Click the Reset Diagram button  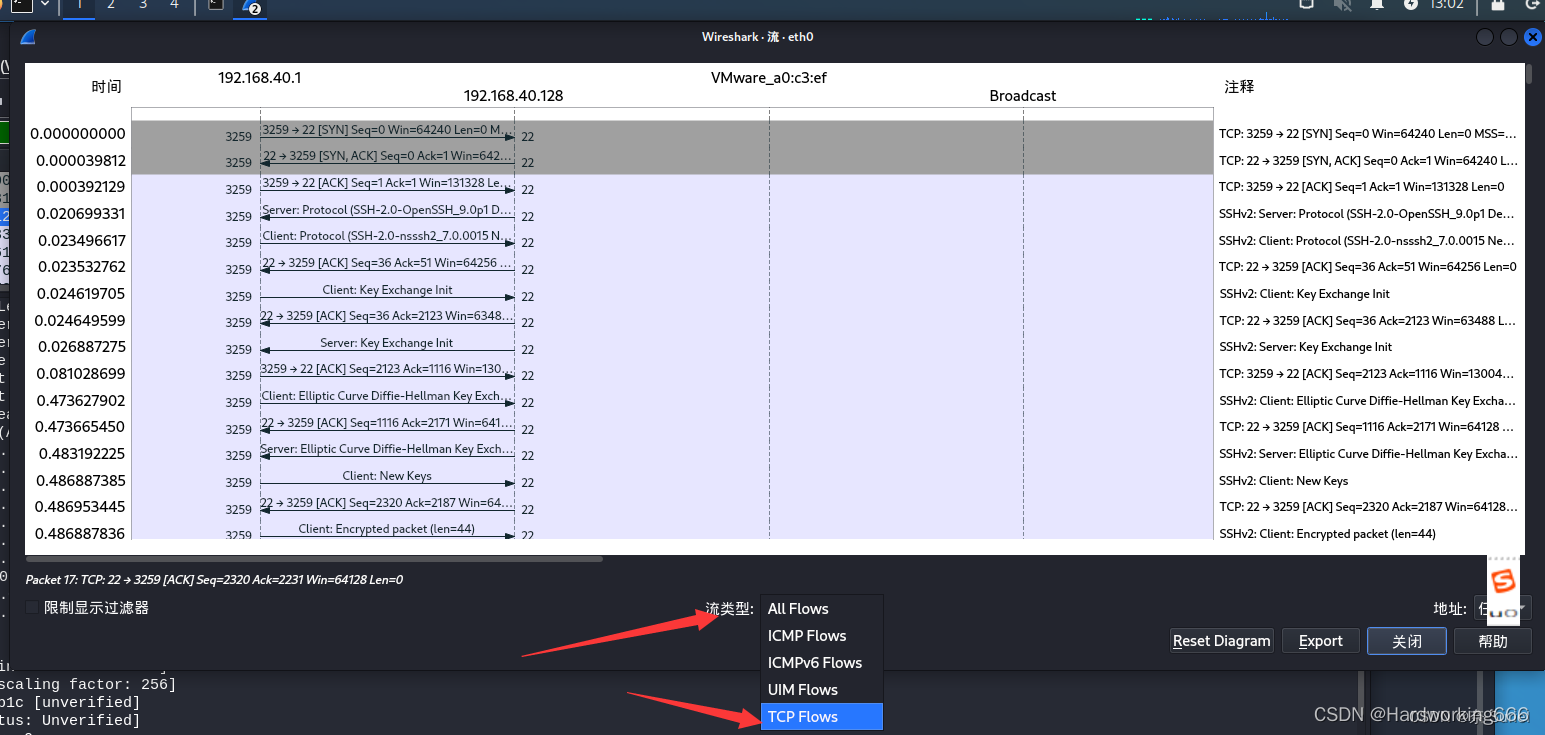click(x=1221, y=641)
